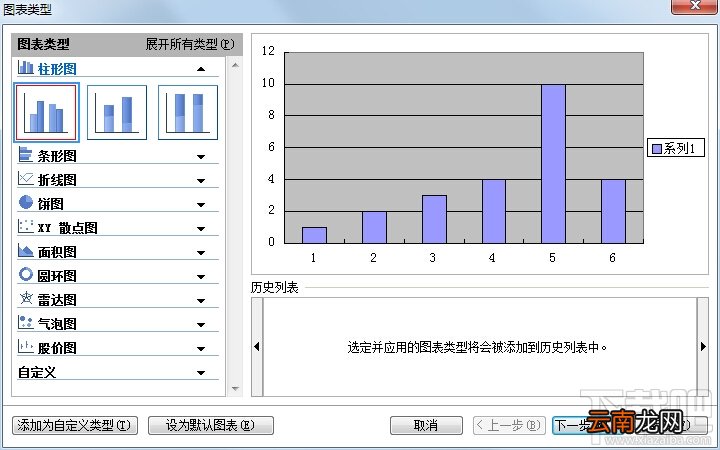This screenshot has width=720, height=450.
Task: Click the 雷达图 radar chart icon
Action: (25, 298)
